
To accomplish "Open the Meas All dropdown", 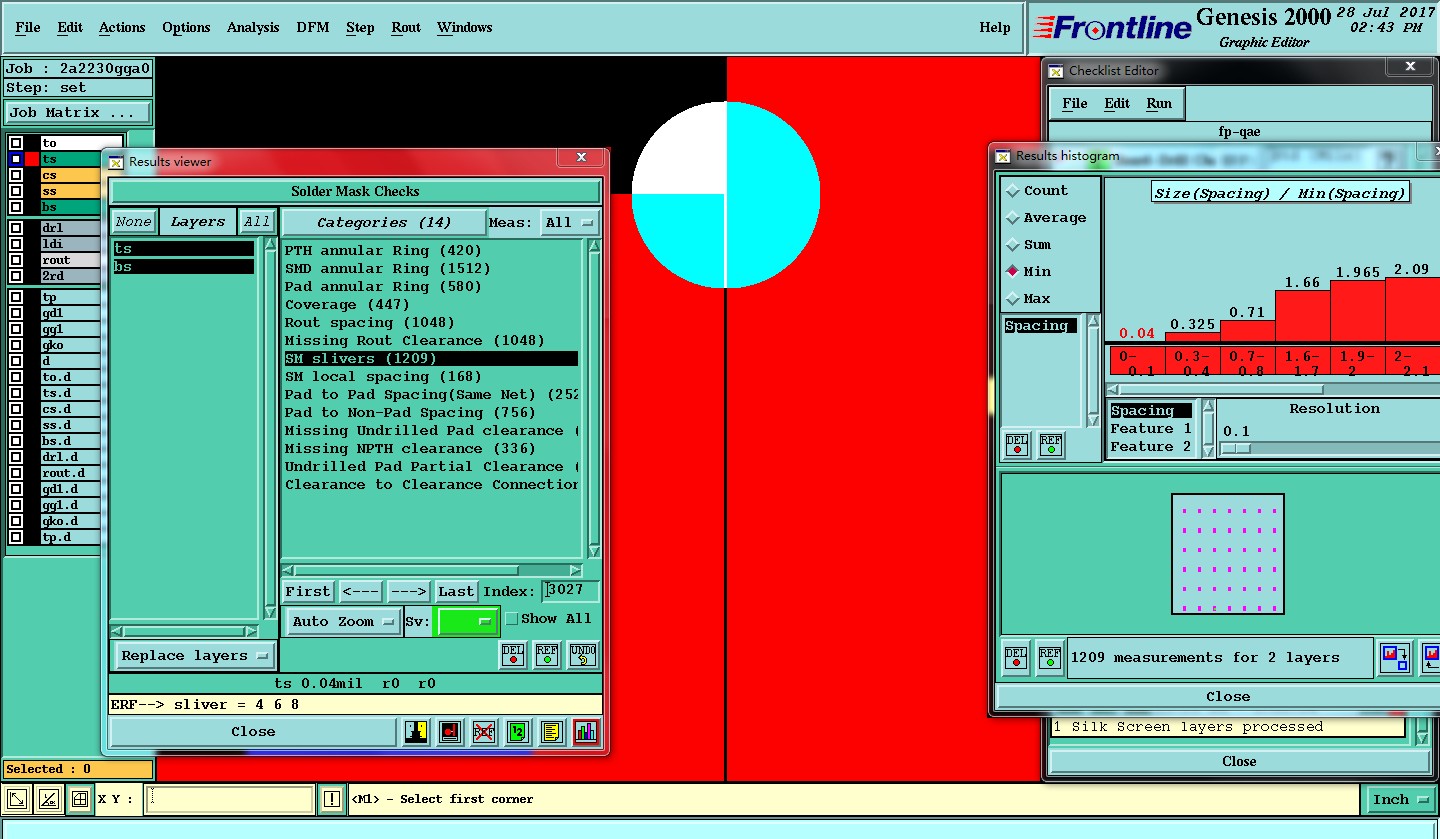I will (x=570, y=223).
